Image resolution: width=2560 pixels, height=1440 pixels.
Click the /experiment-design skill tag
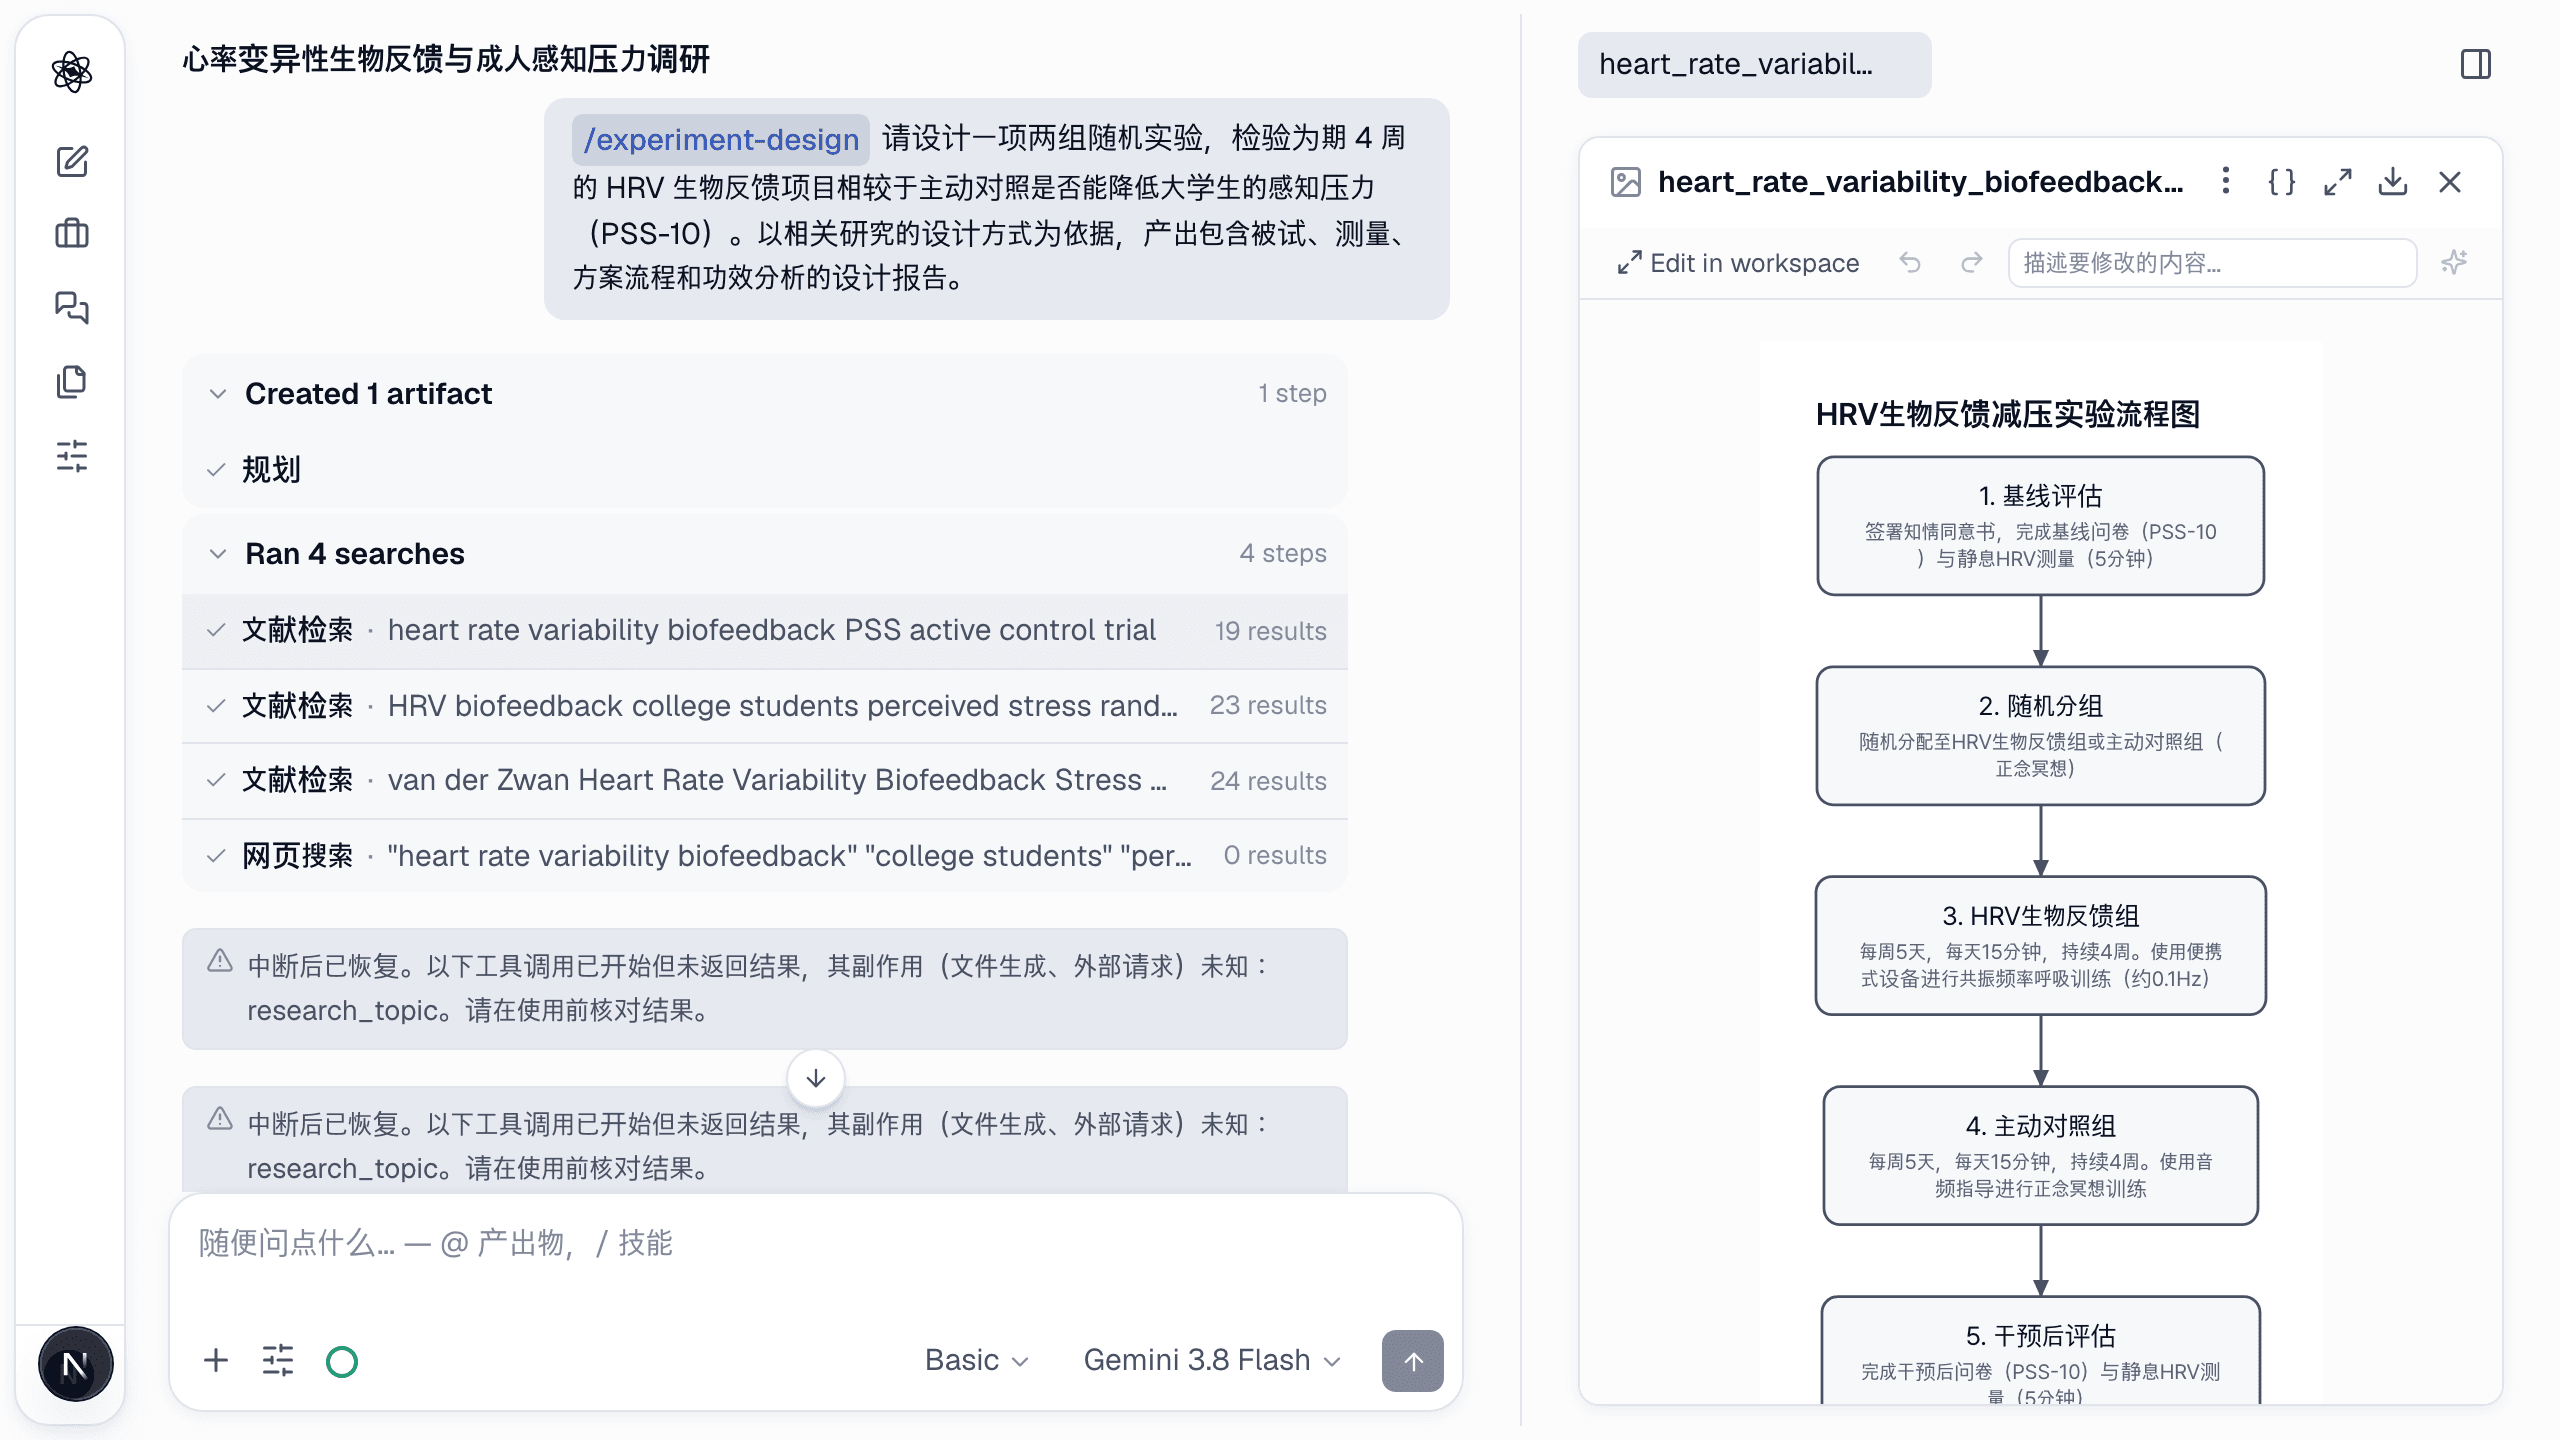point(721,139)
